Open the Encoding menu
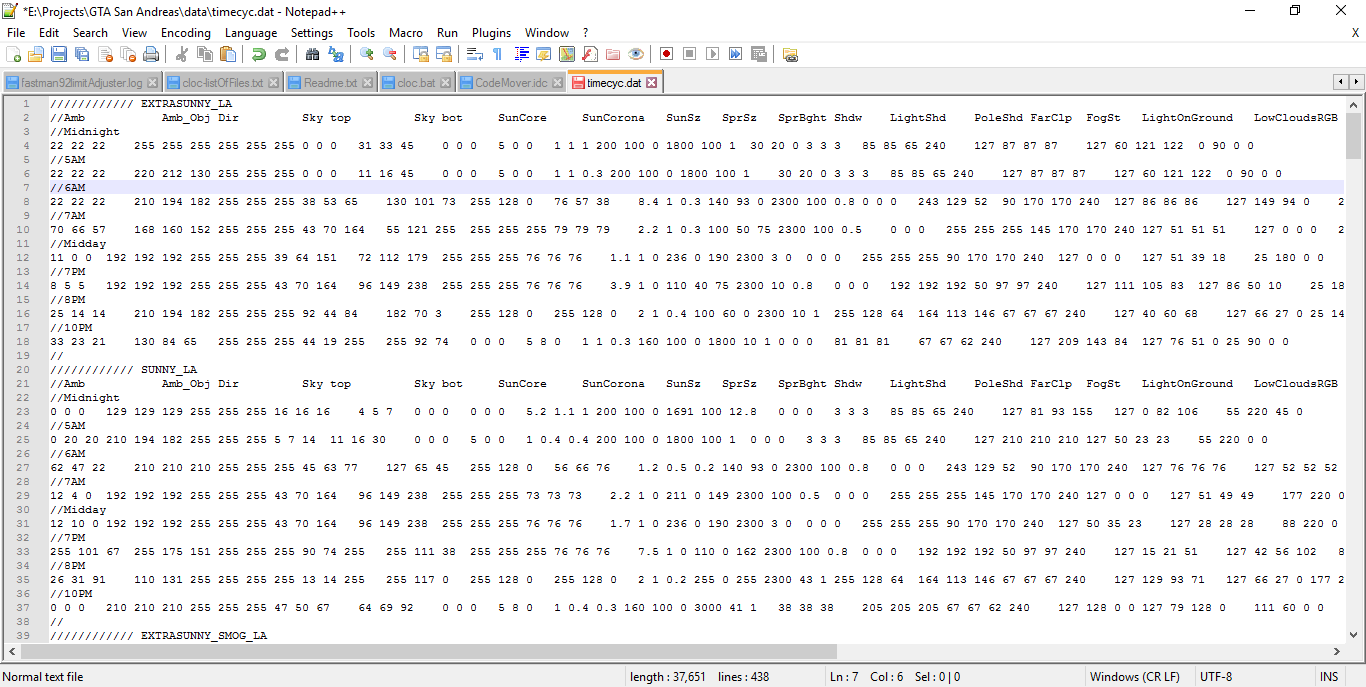This screenshot has width=1366, height=687. (x=186, y=33)
